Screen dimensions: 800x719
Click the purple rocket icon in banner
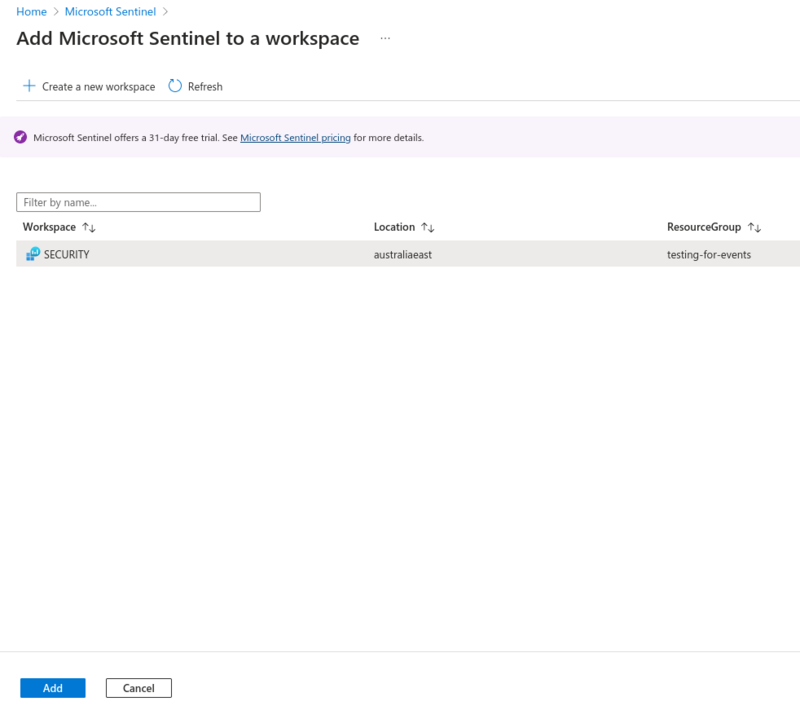[x=20, y=137]
